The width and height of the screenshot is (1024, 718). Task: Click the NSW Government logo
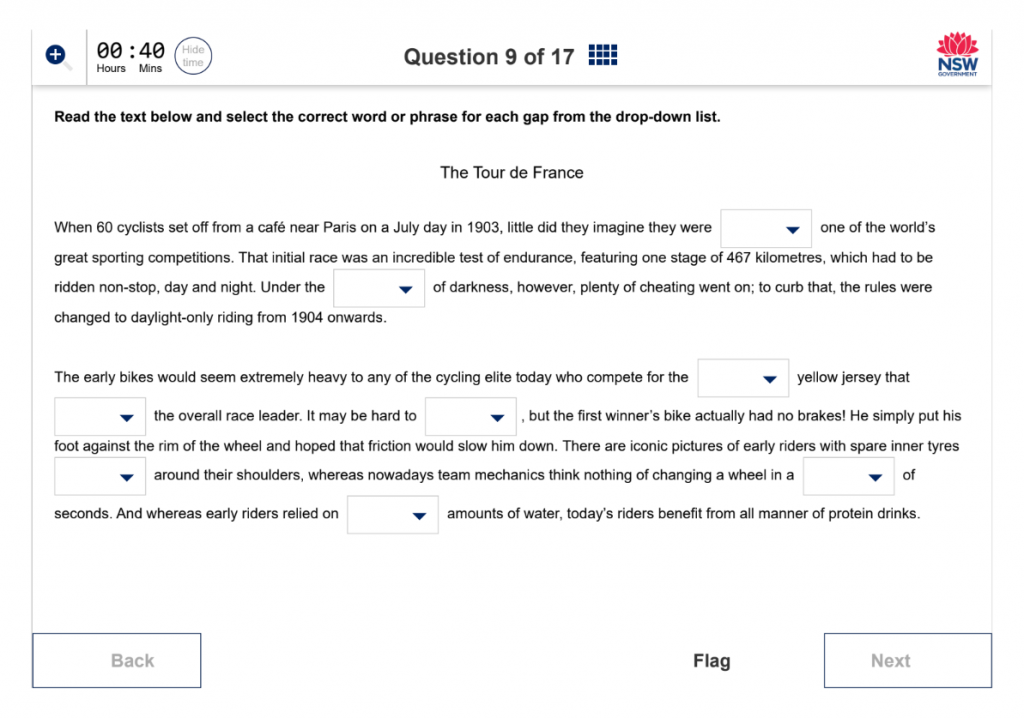coord(957,55)
